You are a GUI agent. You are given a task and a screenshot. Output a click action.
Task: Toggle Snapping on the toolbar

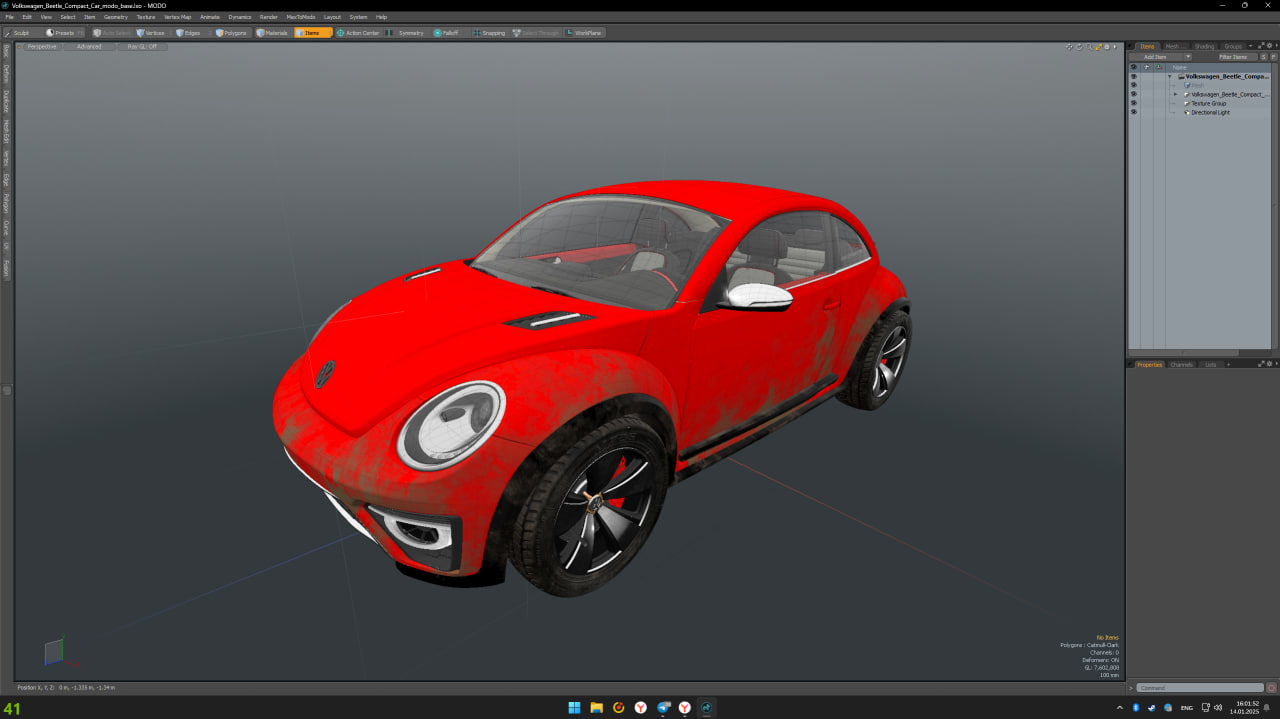[x=489, y=33]
